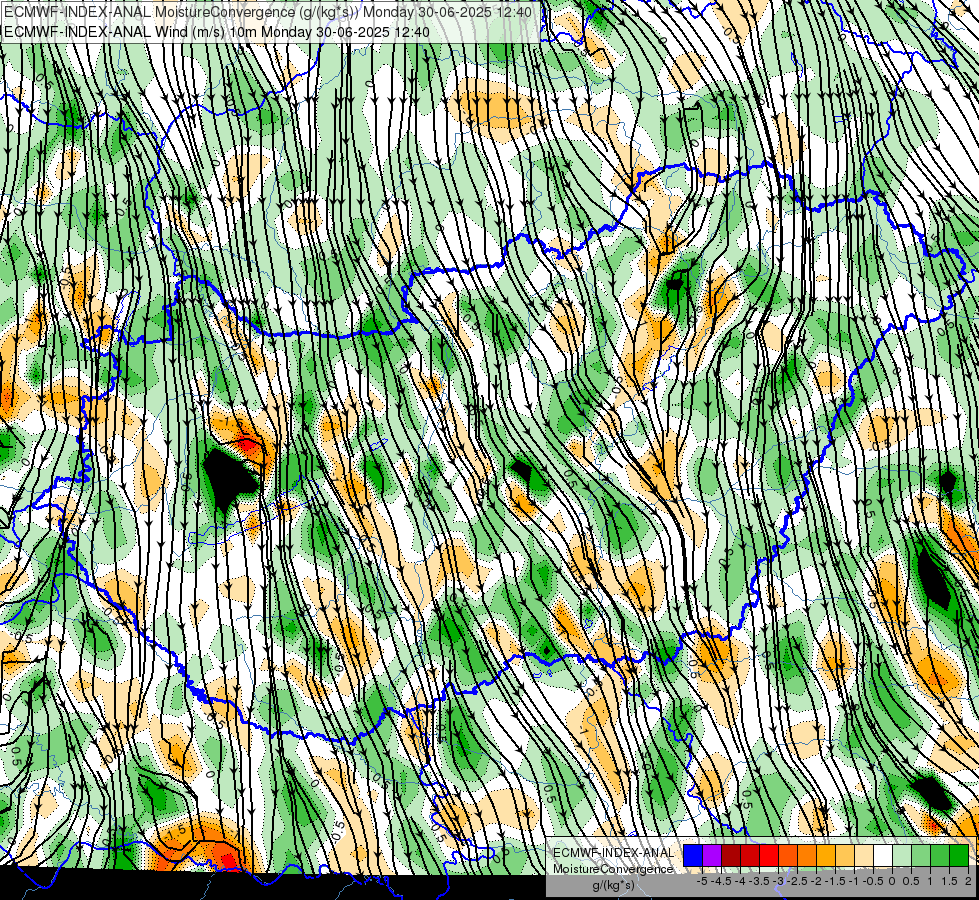
Task: Choose the dark green swatch (1.5 to 2)
Action: coord(959,855)
